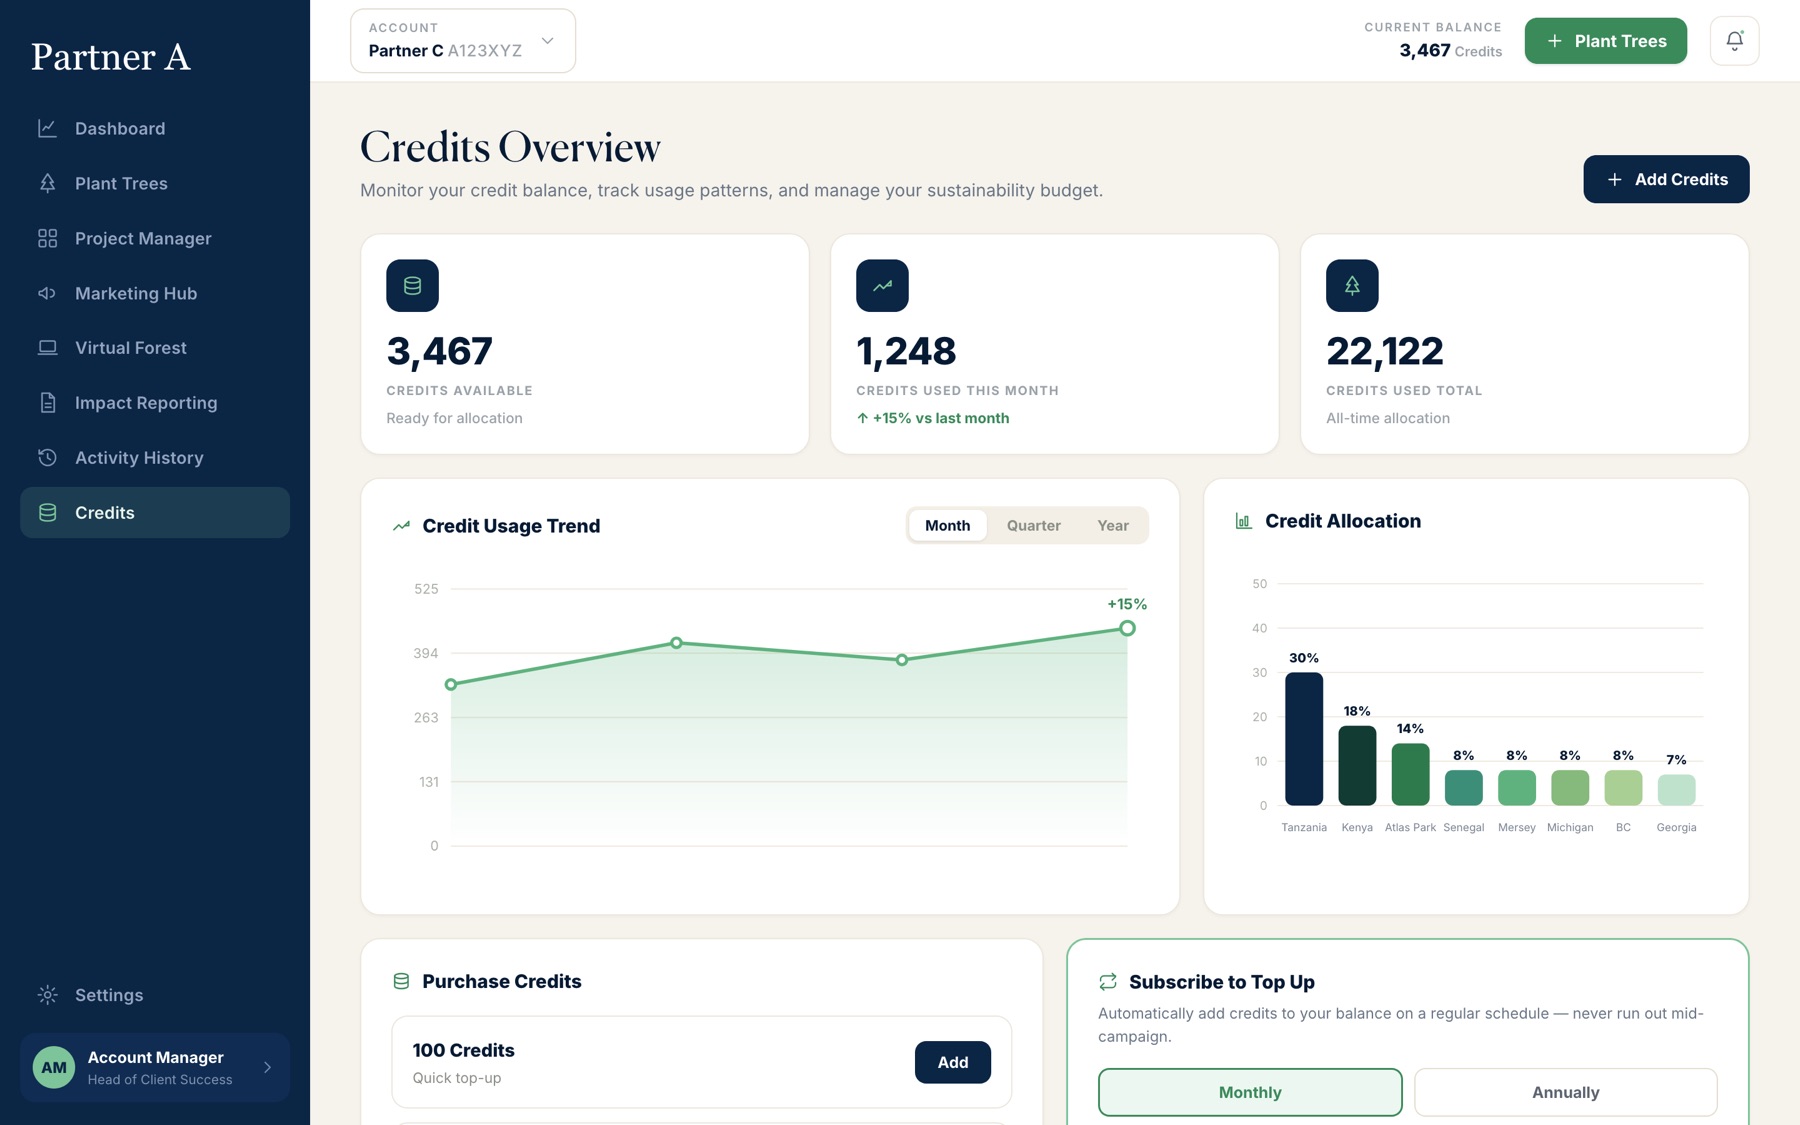
Task: Expand the Account Manager chevron
Action: pyautogui.click(x=267, y=1068)
